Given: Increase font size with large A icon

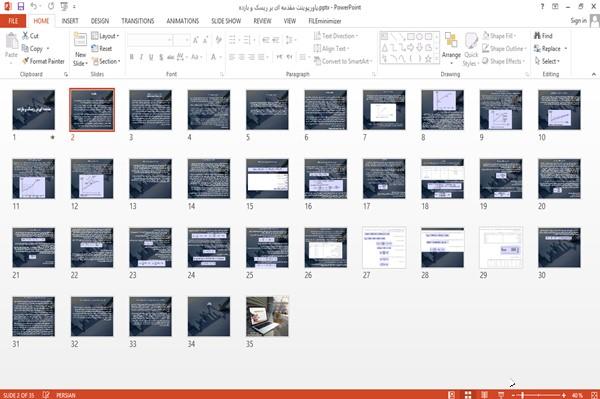Looking at the screenshot, I should pos(196,40).
